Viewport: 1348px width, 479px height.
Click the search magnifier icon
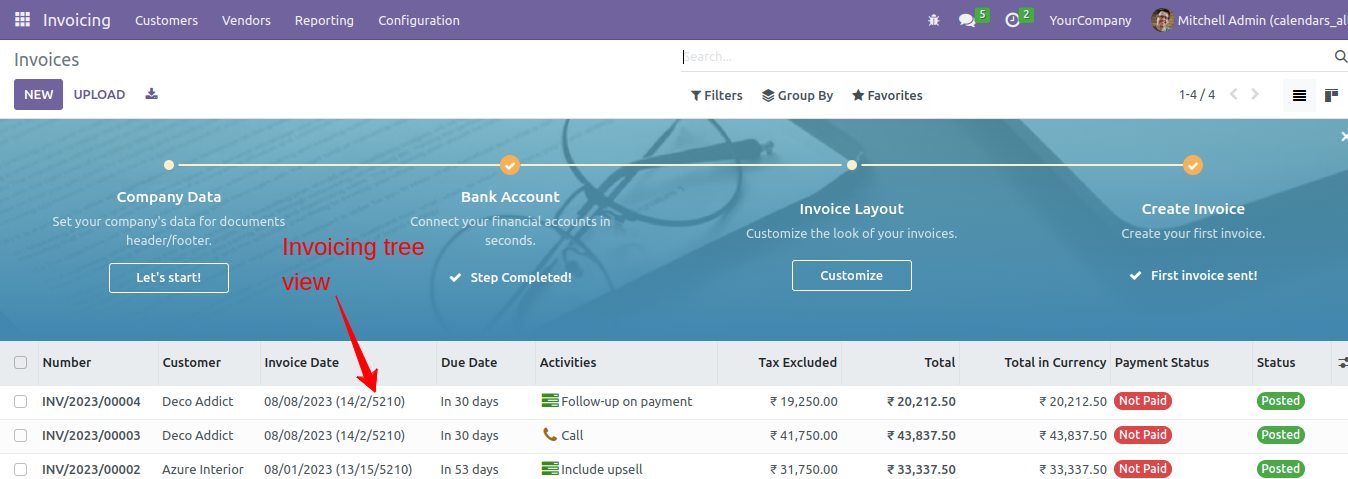1341,57
